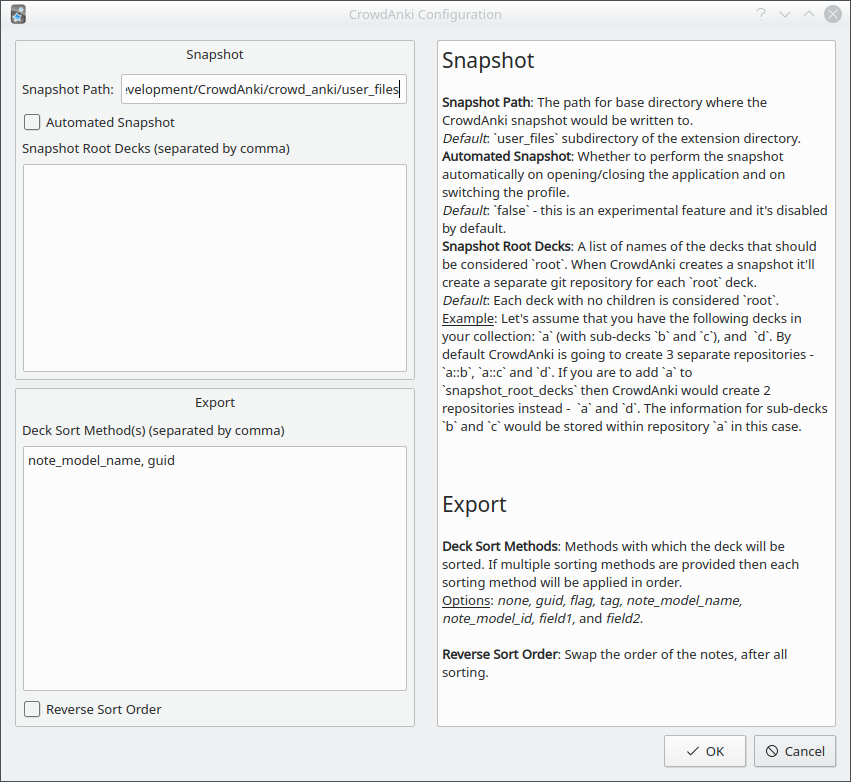Click the Deck Sort Methods text area

pos(215,568)
